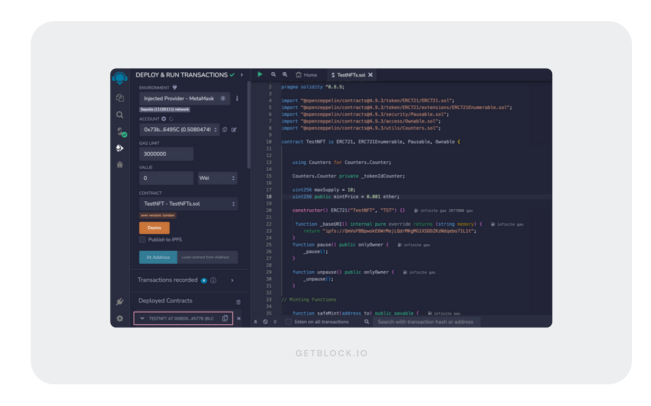The height and width of the screenshot is (406, 651).
Task: Click the info icon beside environment dropdown
Action: (237, 98)
